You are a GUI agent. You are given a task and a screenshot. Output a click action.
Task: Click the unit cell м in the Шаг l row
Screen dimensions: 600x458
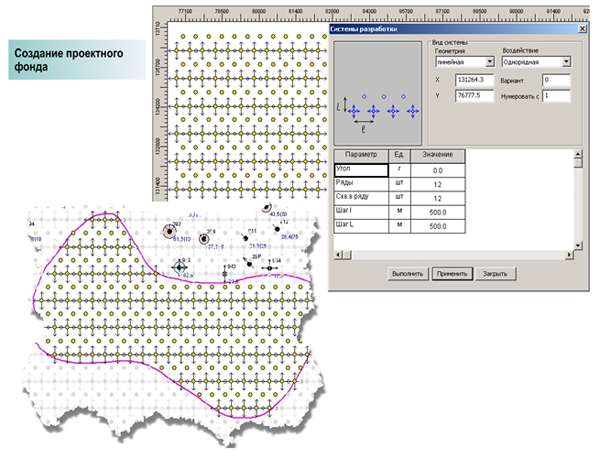coord(399,212)
